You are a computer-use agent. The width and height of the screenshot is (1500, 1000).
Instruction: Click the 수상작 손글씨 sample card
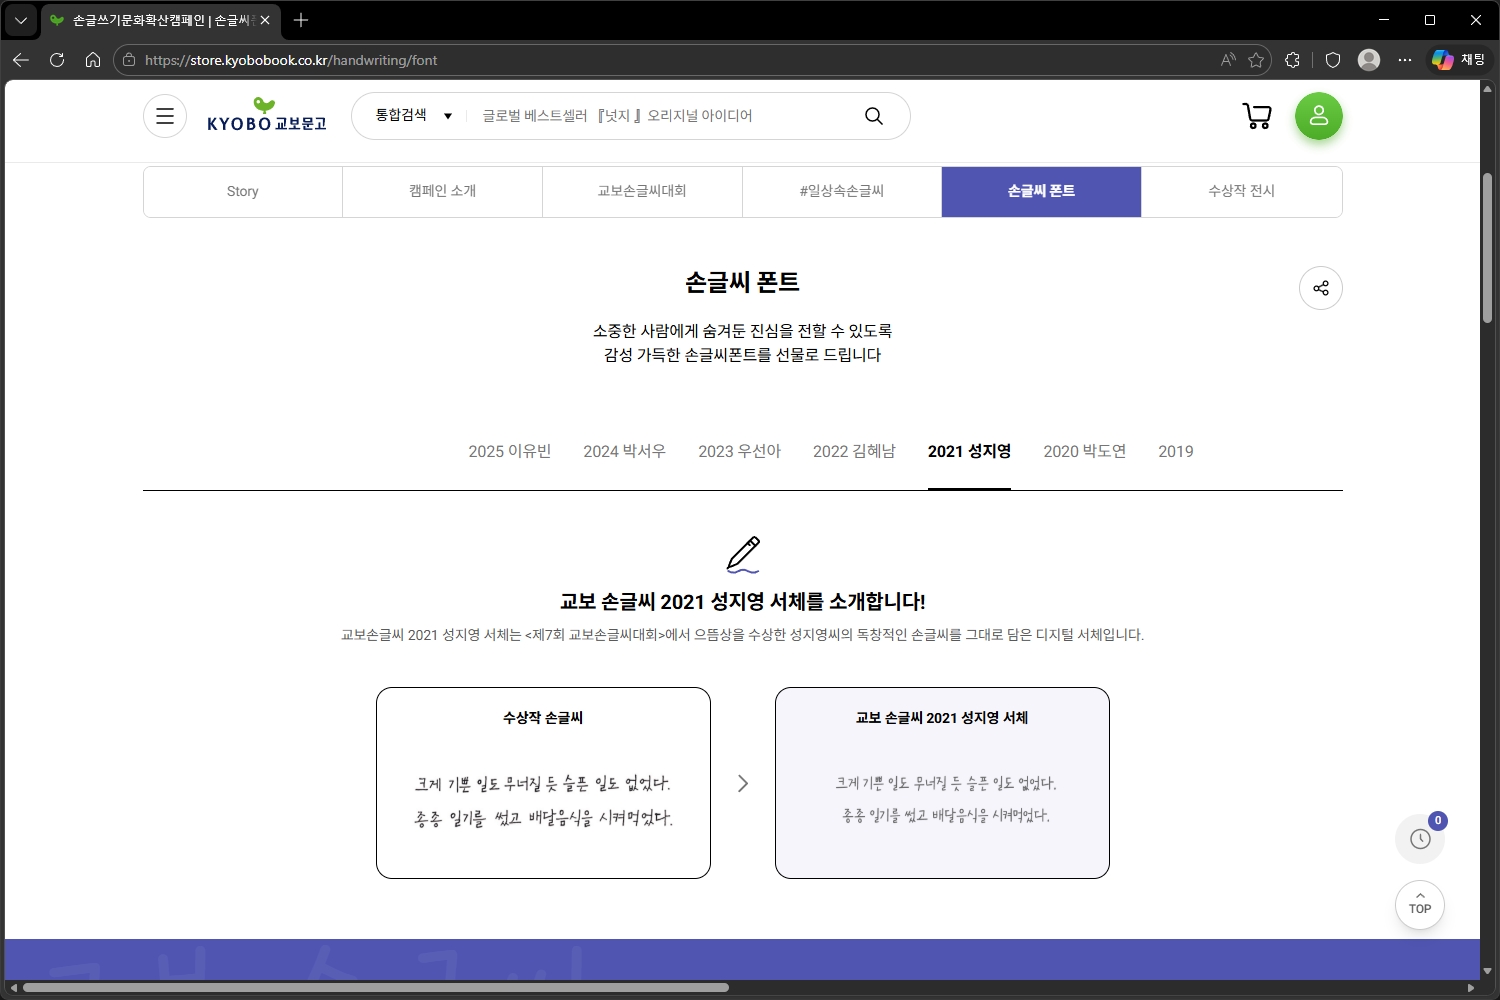pyautogui.click(x=543, y=783)
